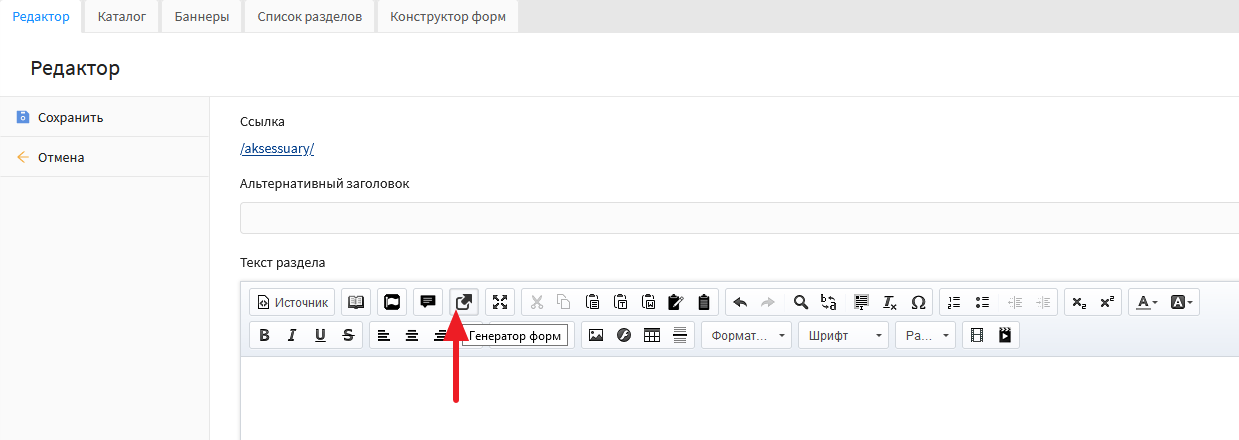Viewport: 1239px width, 440px height.
Task: Open the Шрифт font dropdown
Action: point(843,335)
